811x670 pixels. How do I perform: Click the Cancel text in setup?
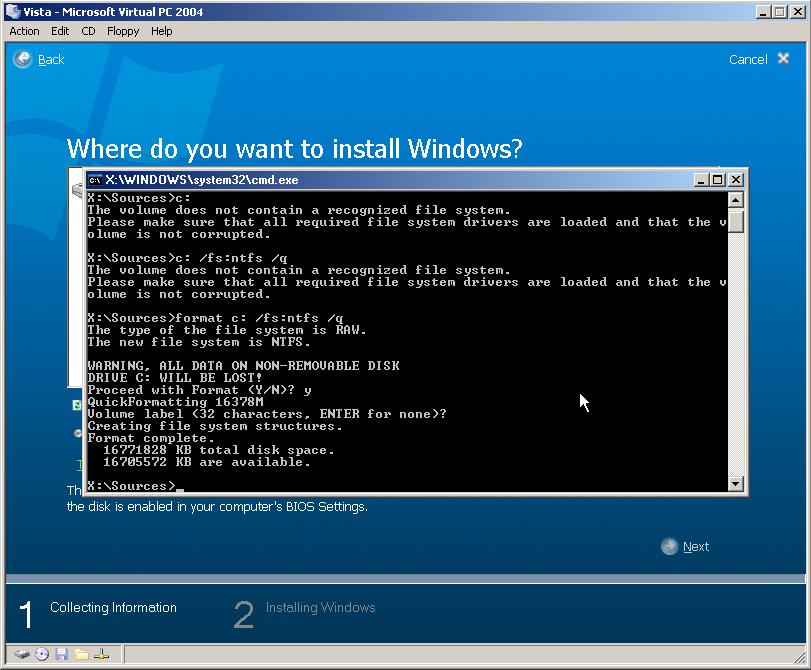(748, 59)
